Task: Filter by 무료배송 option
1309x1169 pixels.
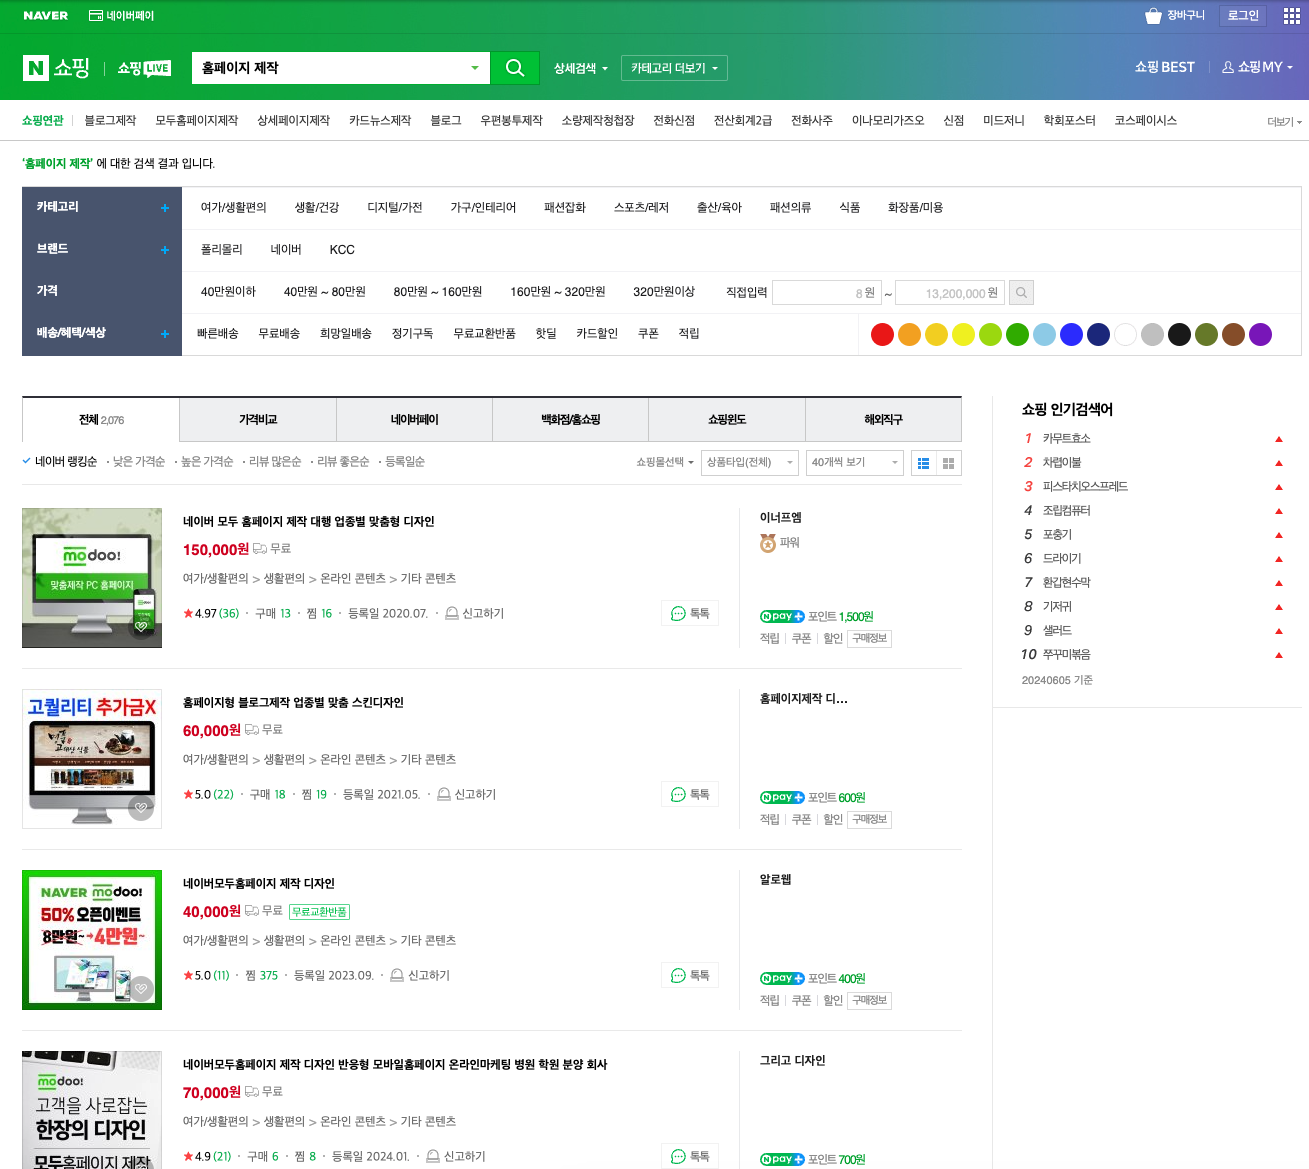Action: coord(279,334)
